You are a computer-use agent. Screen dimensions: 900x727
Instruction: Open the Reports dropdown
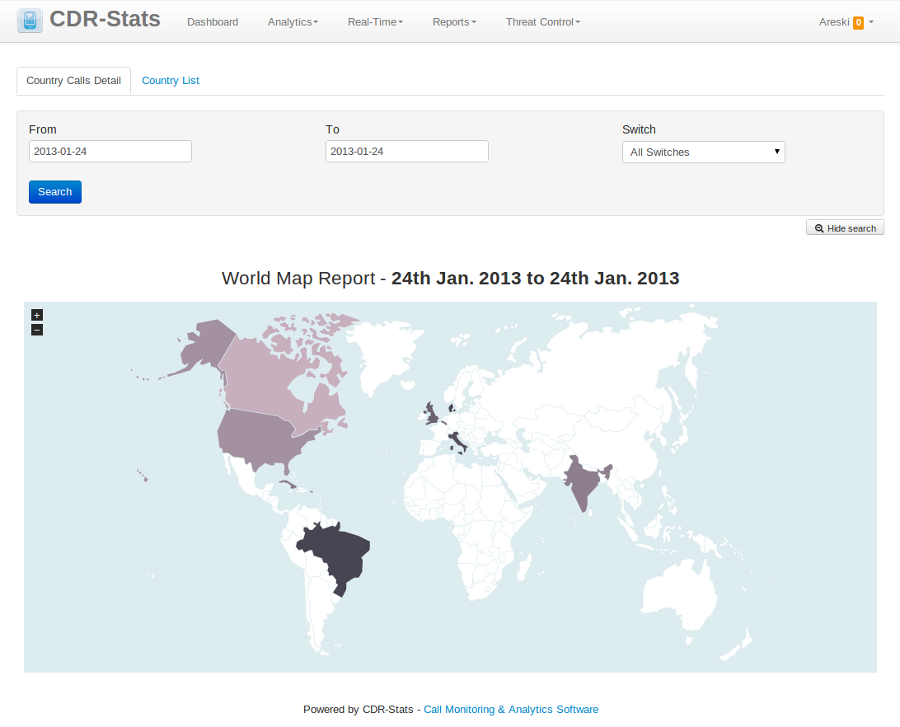pos(454,22)
